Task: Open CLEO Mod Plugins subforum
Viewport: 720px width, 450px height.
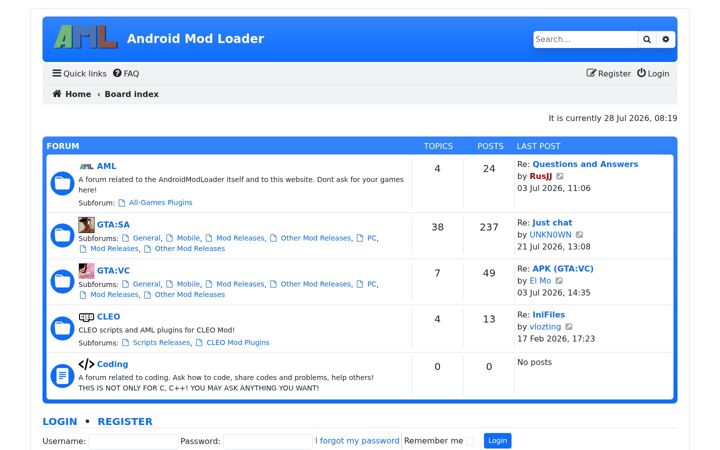Action: 238,343
